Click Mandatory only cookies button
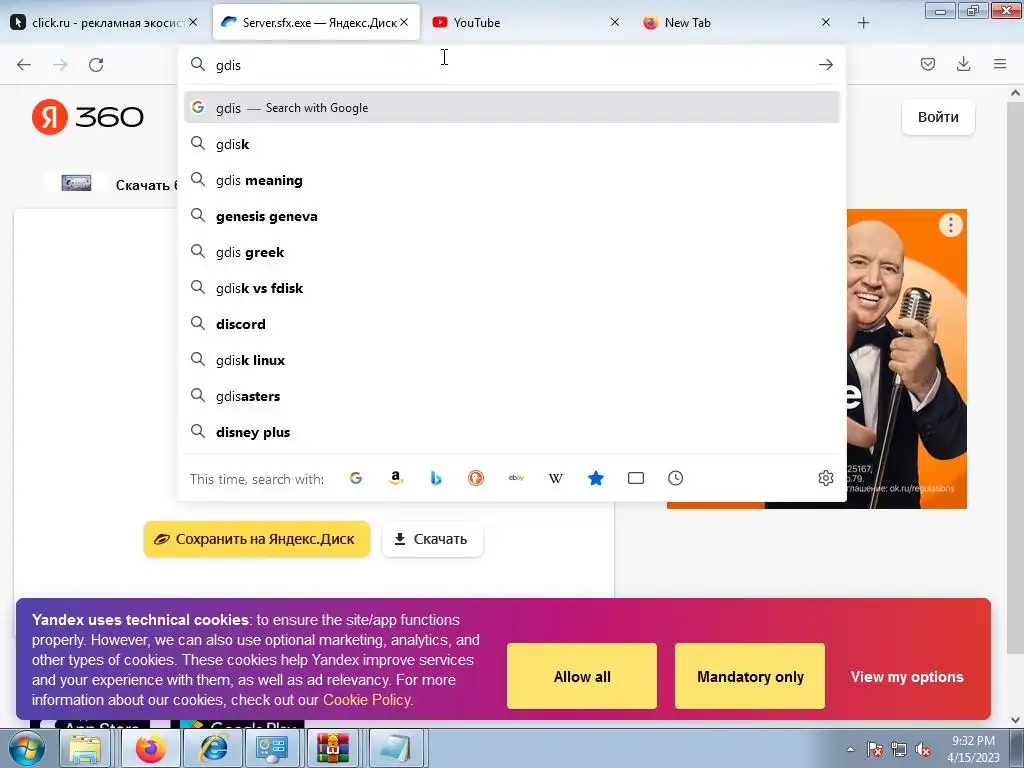 [750, 676]
